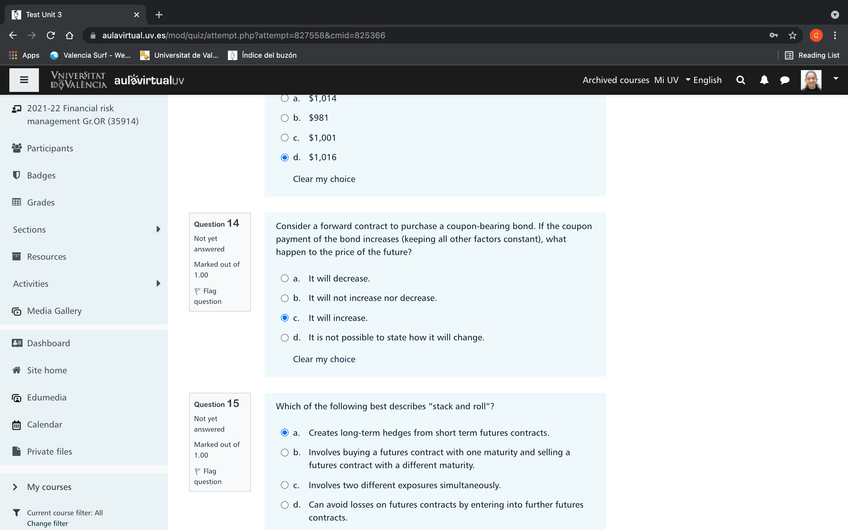Image resolution: width=848 pixels, height=530 pixels.
Task: Select answer a. It will decrease
Action: point(285,278)
